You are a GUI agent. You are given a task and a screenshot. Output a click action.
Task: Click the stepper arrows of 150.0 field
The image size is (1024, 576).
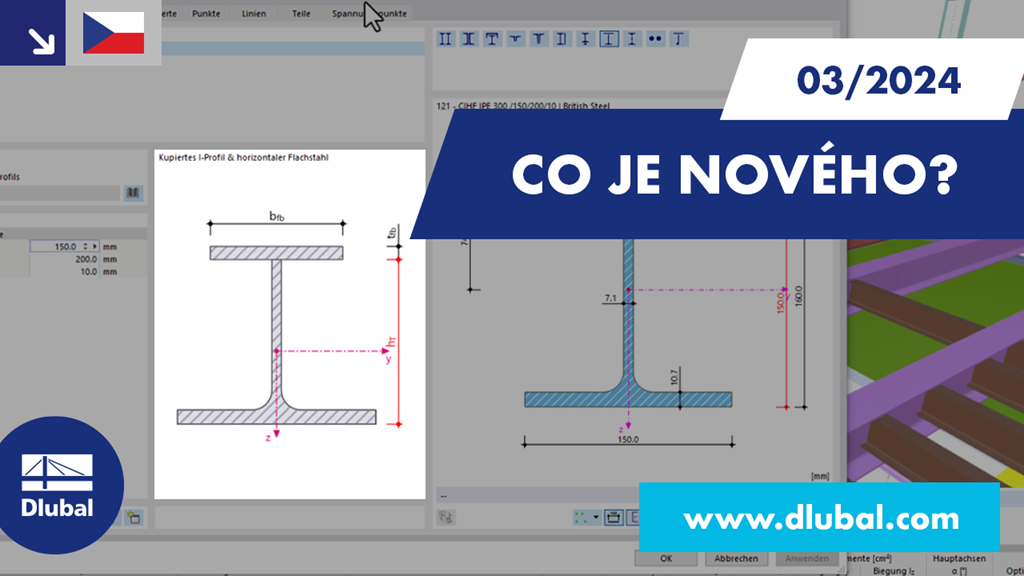[85, 246]
